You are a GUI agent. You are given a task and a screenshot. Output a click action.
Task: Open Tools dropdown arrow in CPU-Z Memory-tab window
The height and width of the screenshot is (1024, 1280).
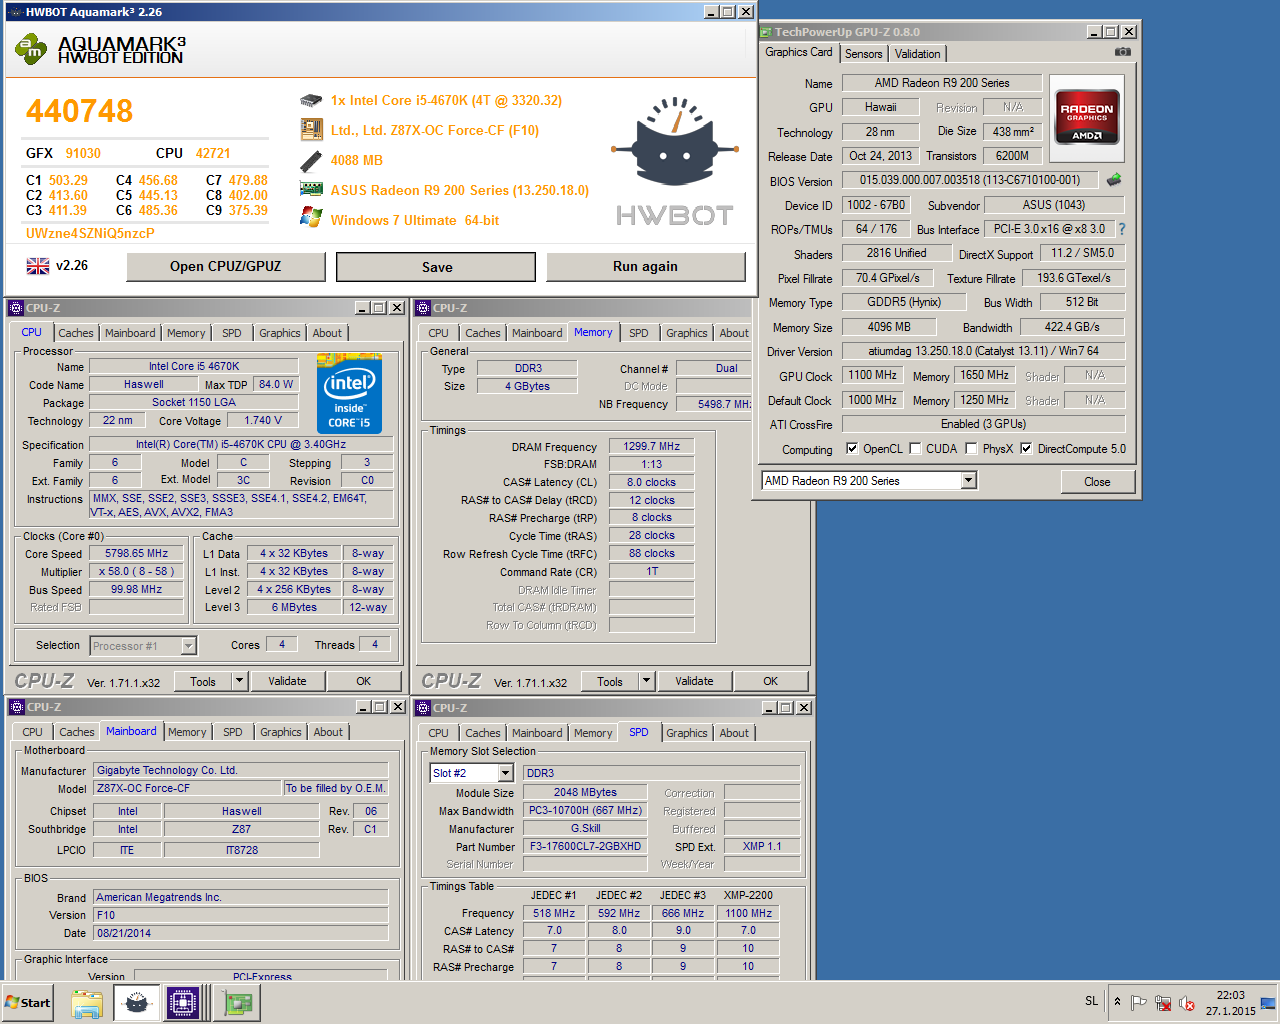click(646, 681)
